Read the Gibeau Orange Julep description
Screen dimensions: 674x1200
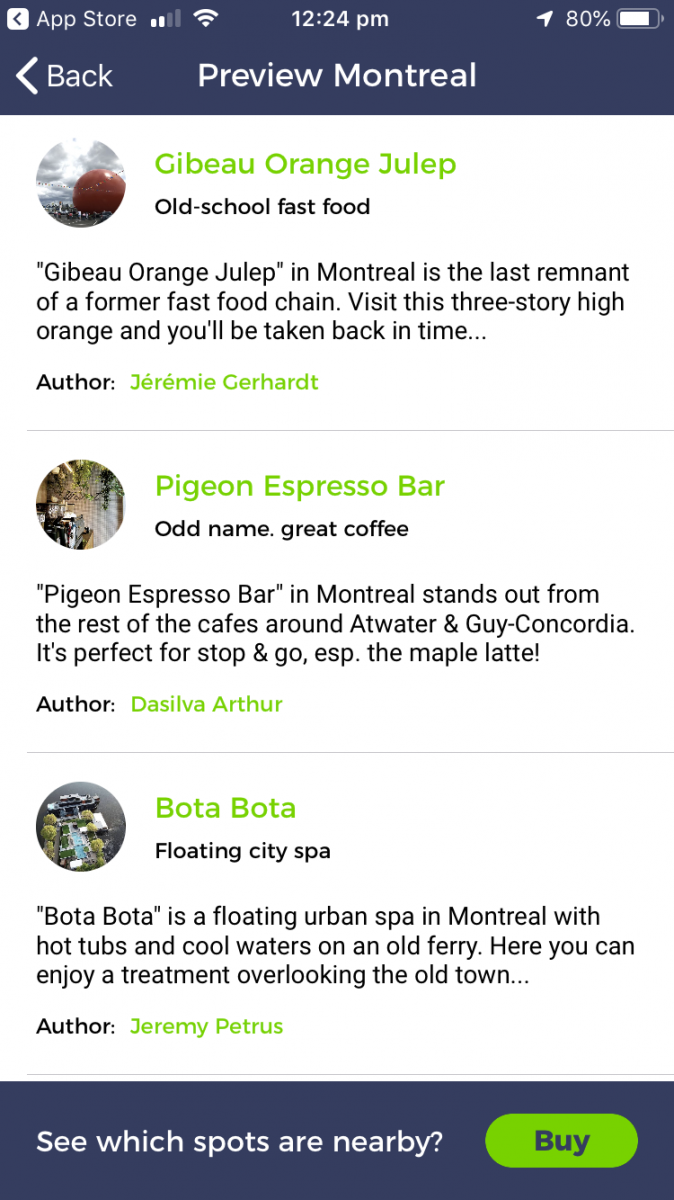pyautogui.click(x=333, y=302)
